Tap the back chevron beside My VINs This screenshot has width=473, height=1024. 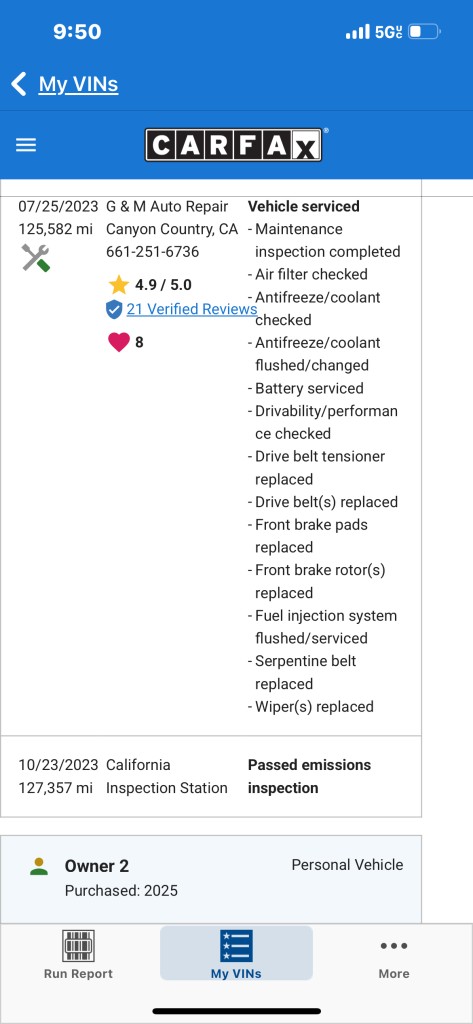click(x=19, y=84)
